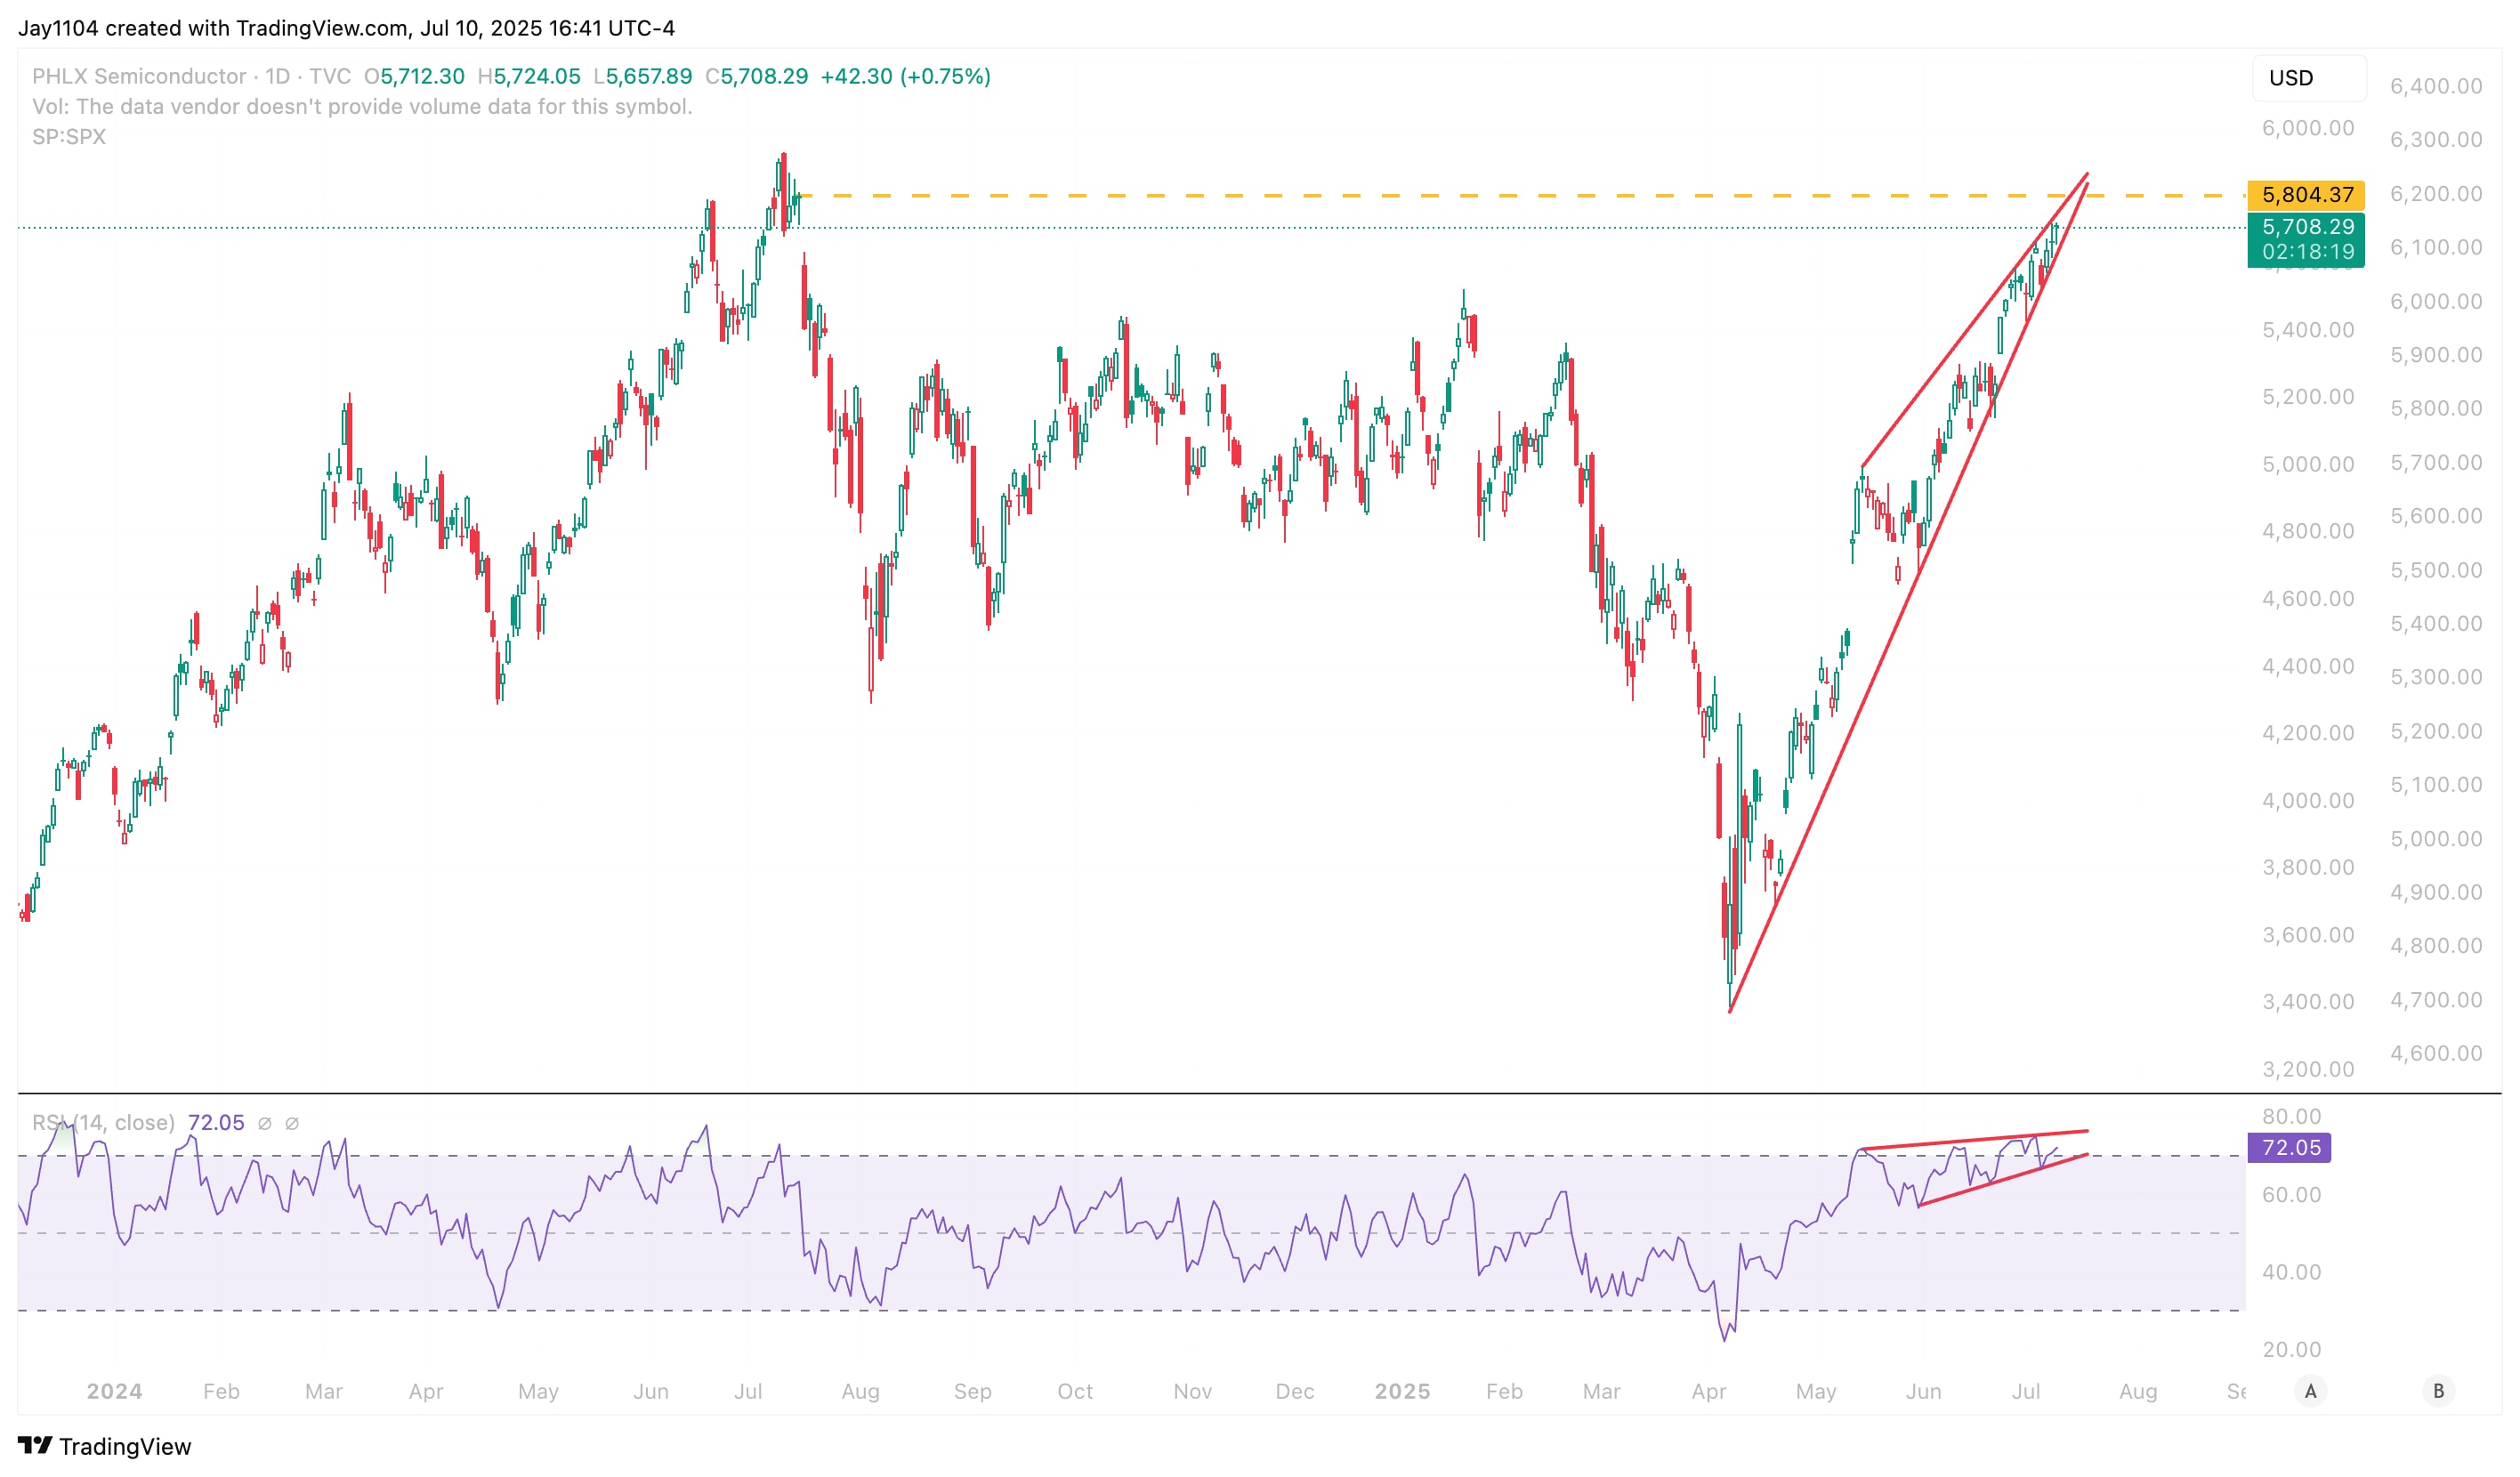Screen dimensions: 2520x1477
Task: Click the Jay1104 TradingView.com attribution text
Action: pos(346,28)
